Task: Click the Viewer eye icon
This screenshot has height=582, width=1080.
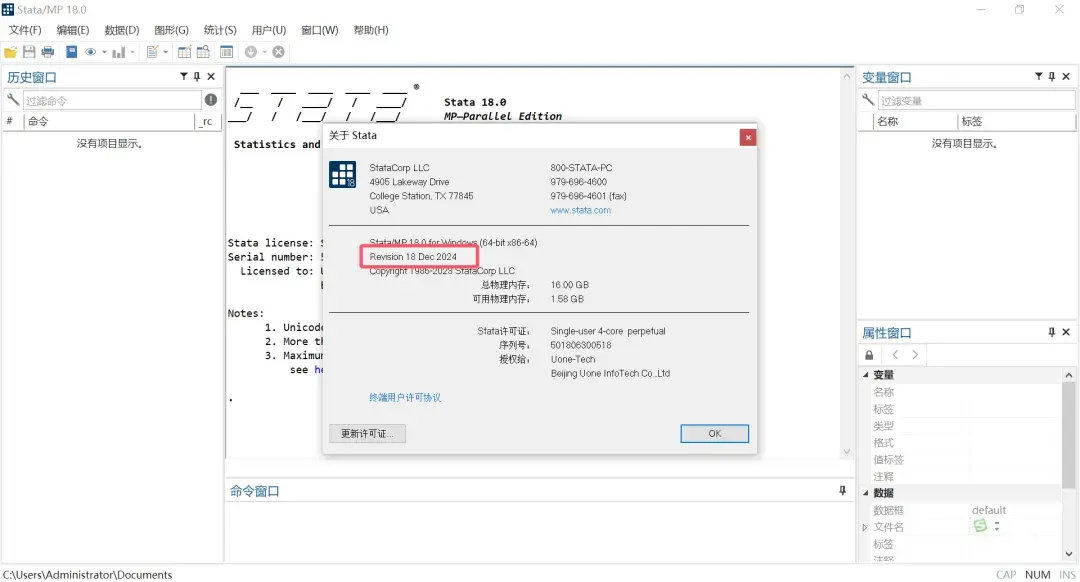Action: pyautogui.click(x=91, y=52)
